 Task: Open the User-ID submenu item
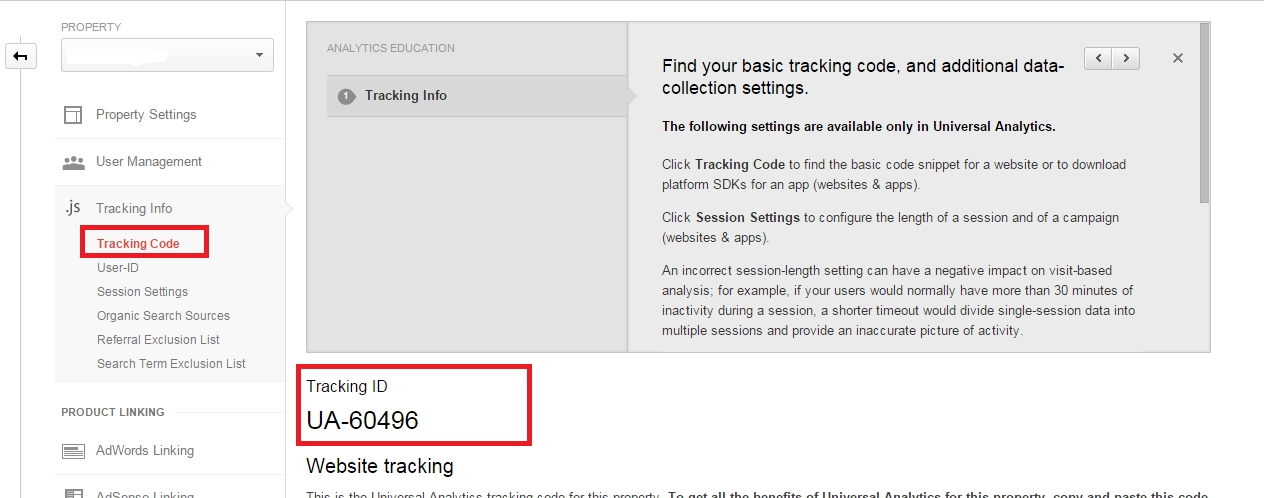click(x=118, y=268)
